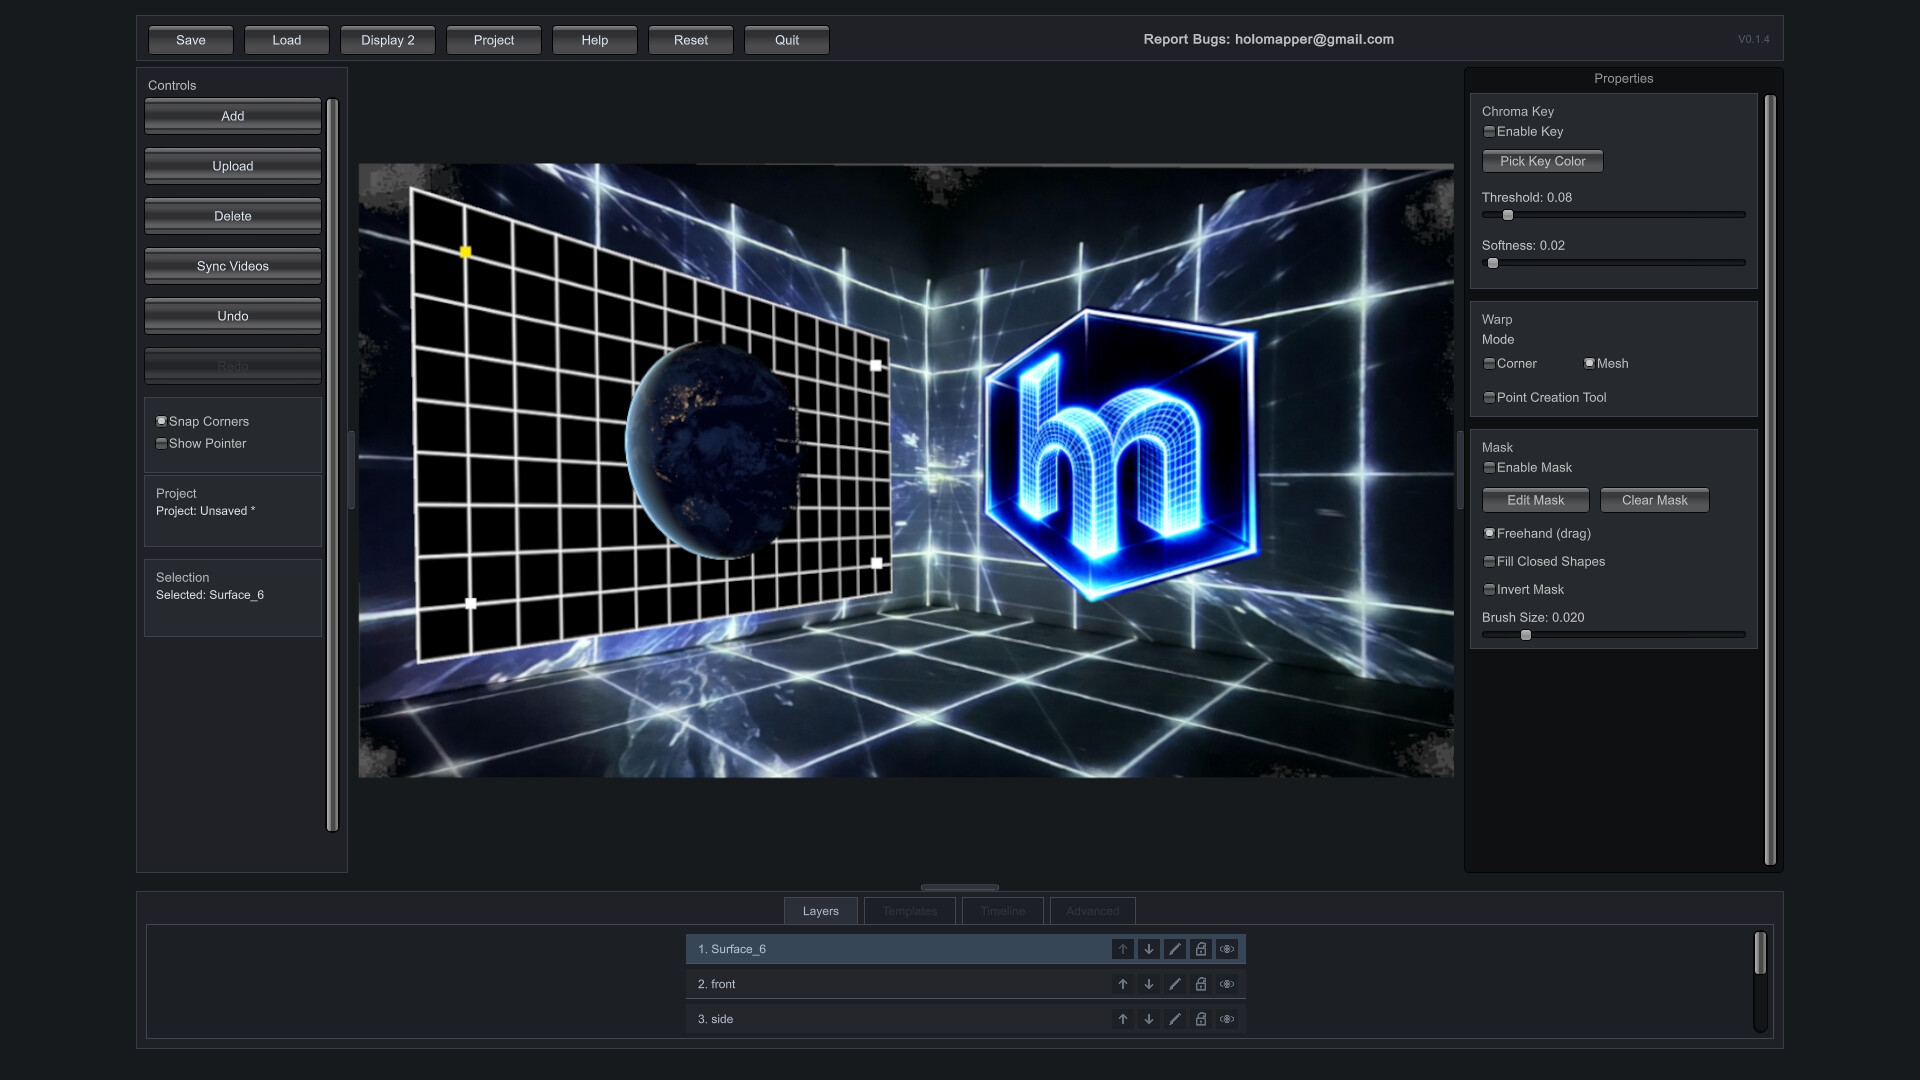The image size is (1920, 1080).
Task: Hide the Surface_6 layer with eye icon
Action: (x=1227, y=949)
